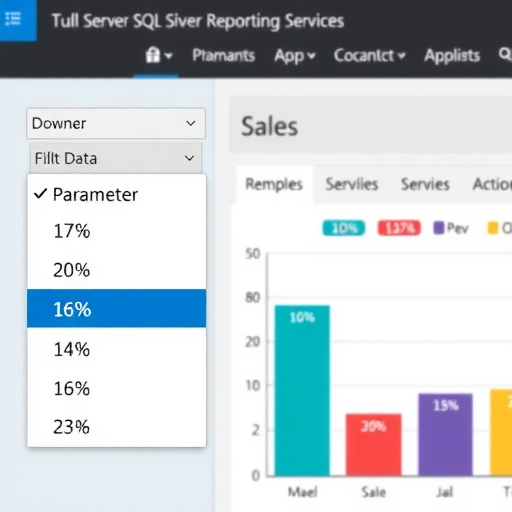This screenshot has width=512, height=512.
Task: Click the search magnifier icon
Action: (x=505, y=54)
